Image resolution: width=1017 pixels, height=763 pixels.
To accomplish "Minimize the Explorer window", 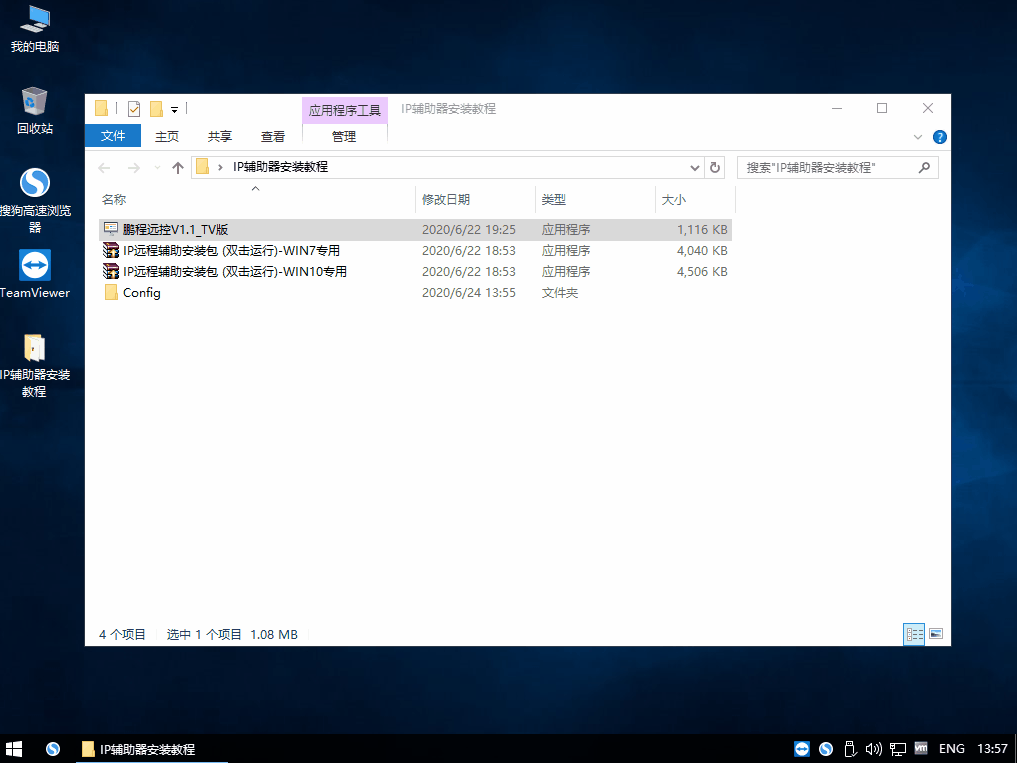I will [837, 108].
